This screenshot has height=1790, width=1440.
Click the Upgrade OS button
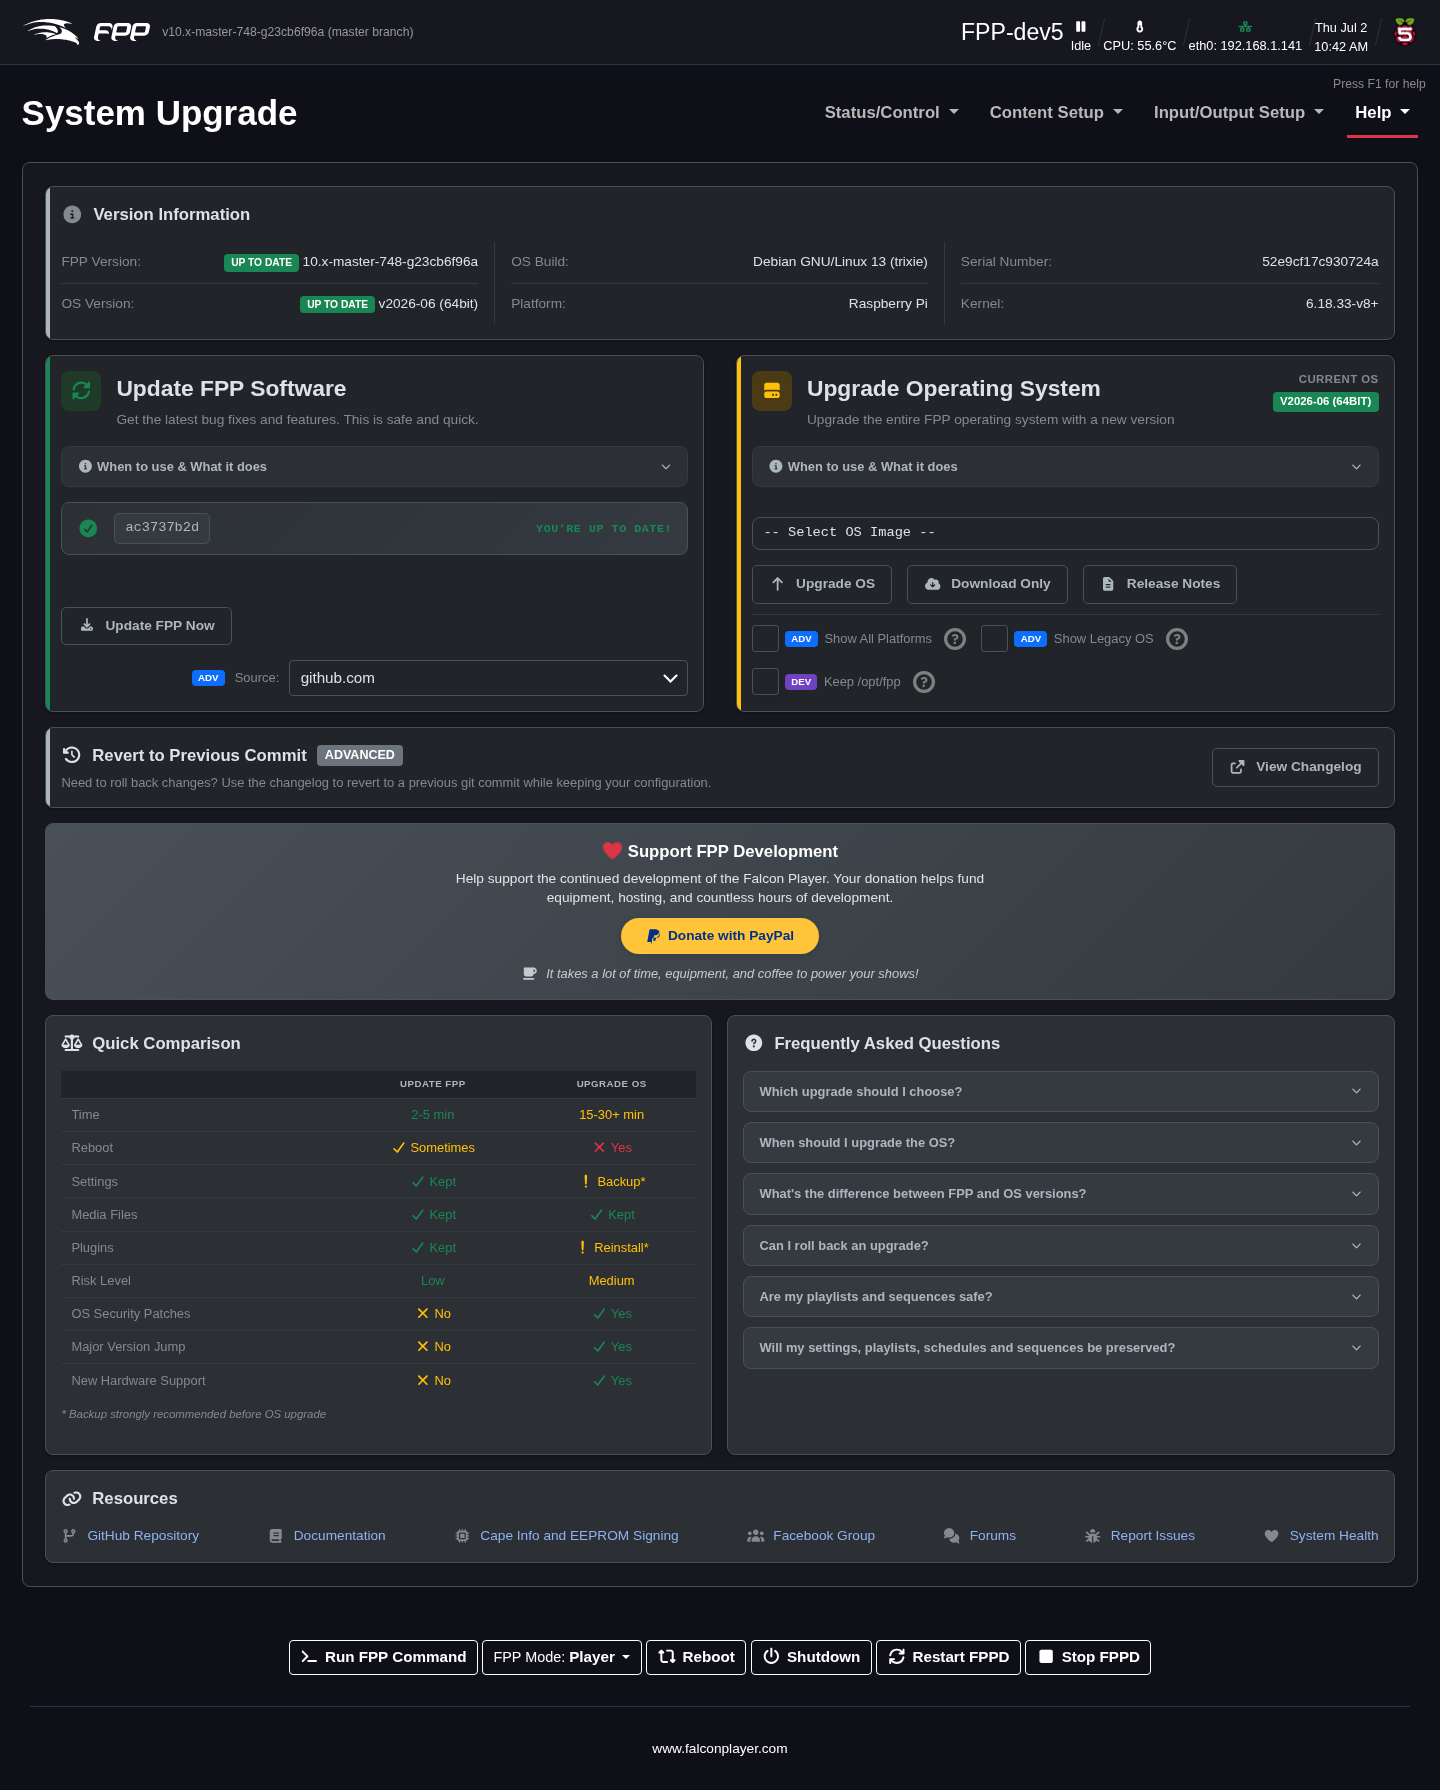[x=822, y=584]
